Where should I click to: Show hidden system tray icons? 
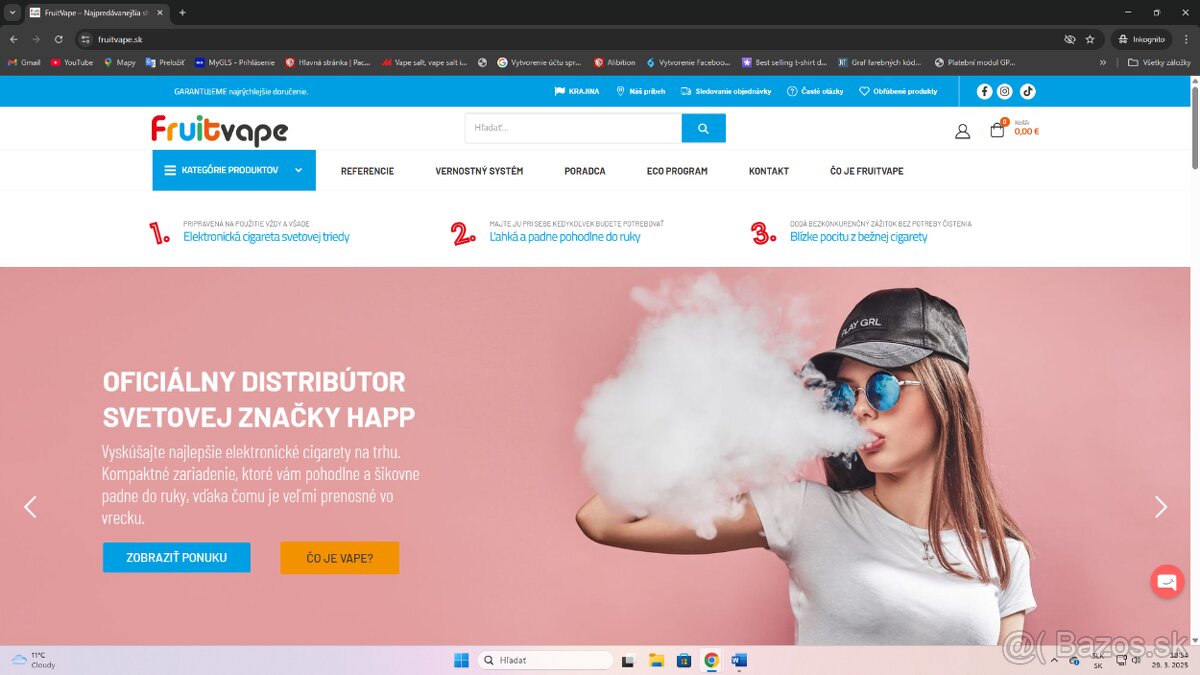tap(1053, 660)
